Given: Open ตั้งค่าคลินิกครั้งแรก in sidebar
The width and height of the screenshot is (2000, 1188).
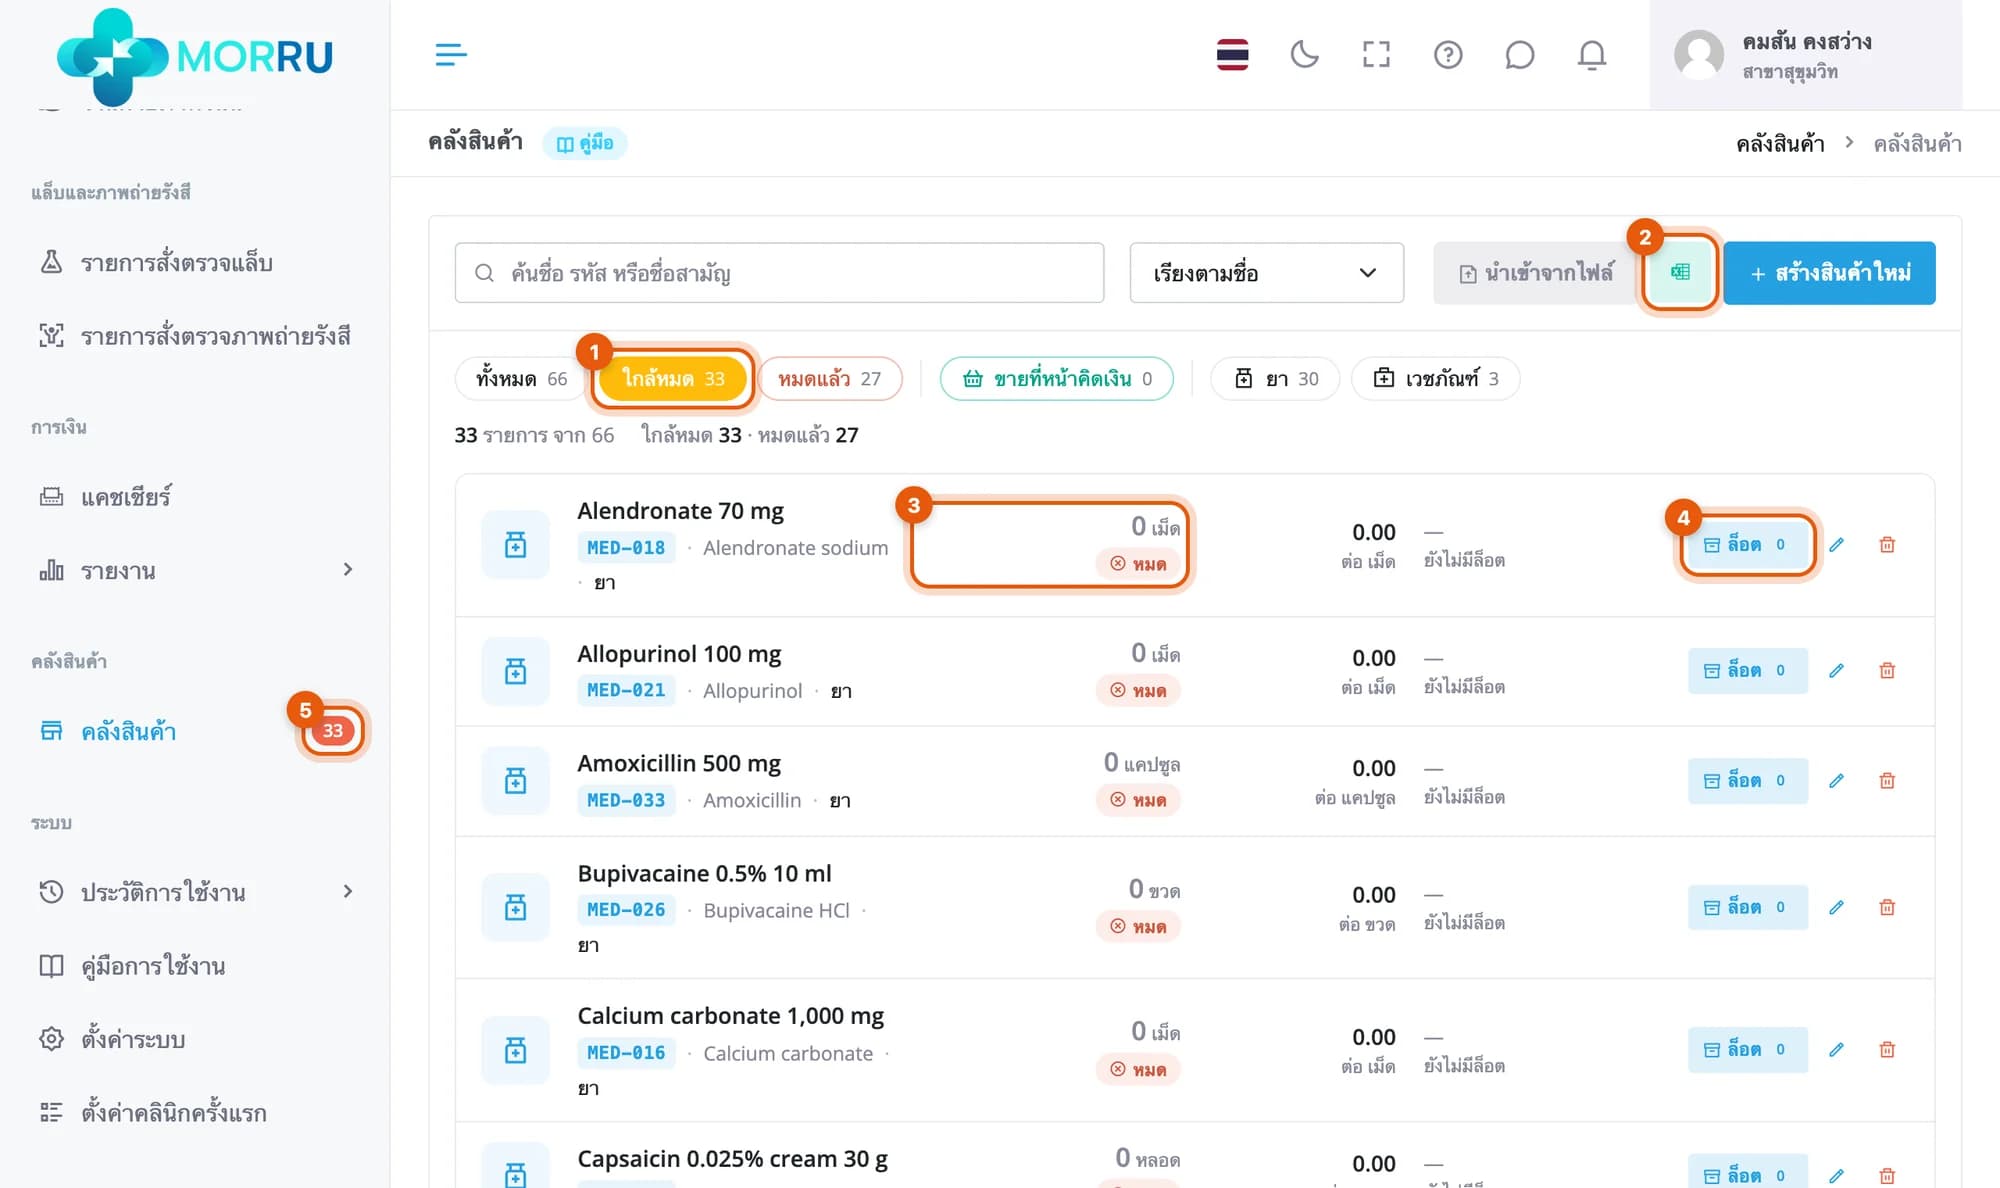Looking at the screenshot, I should pos(195,1113).
